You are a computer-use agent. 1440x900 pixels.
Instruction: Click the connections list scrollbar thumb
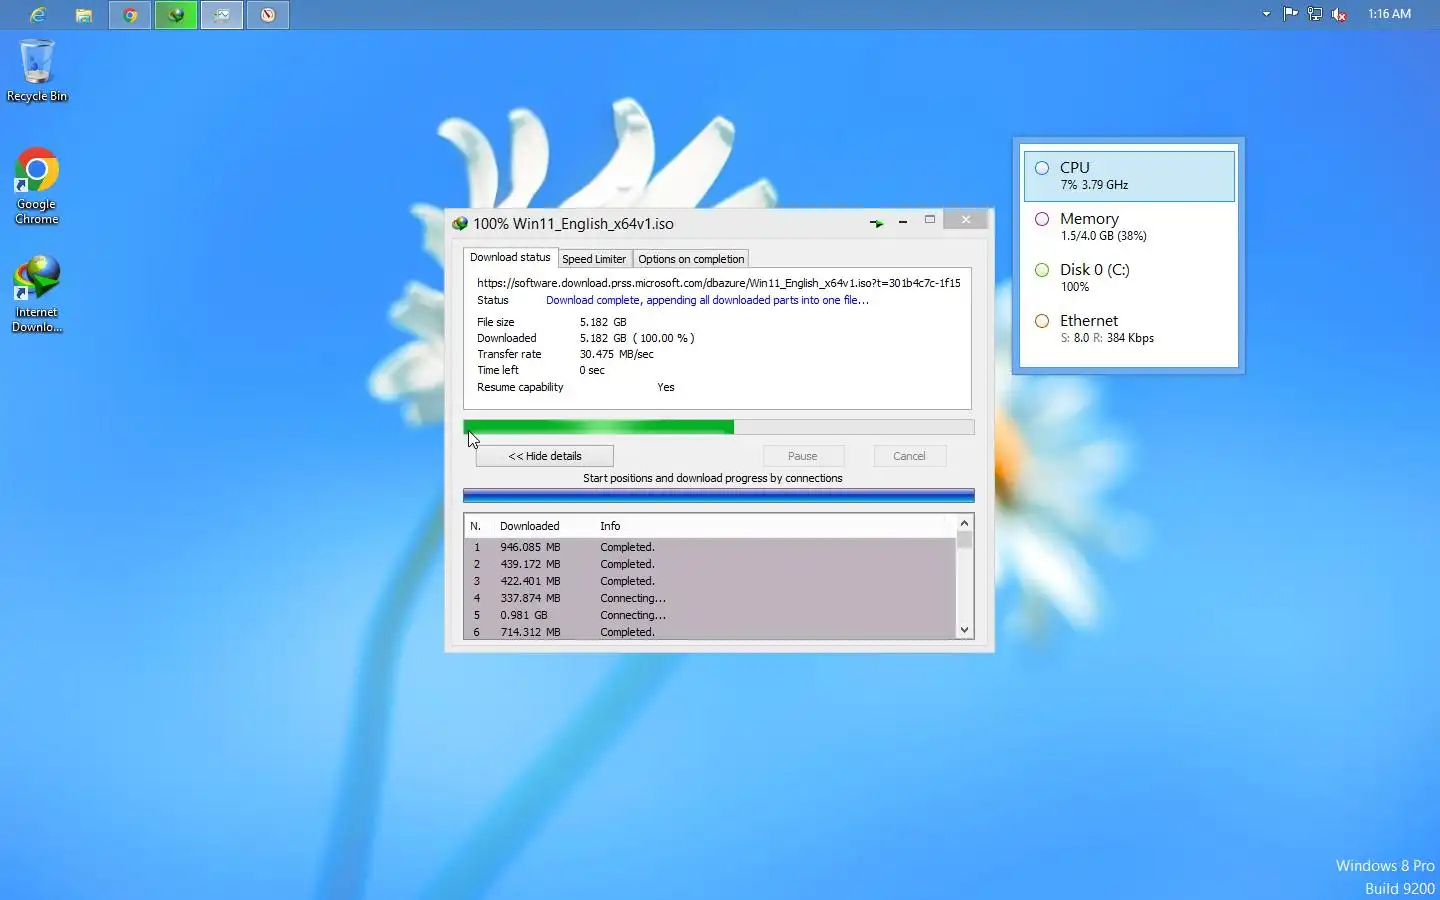[964, 540]
